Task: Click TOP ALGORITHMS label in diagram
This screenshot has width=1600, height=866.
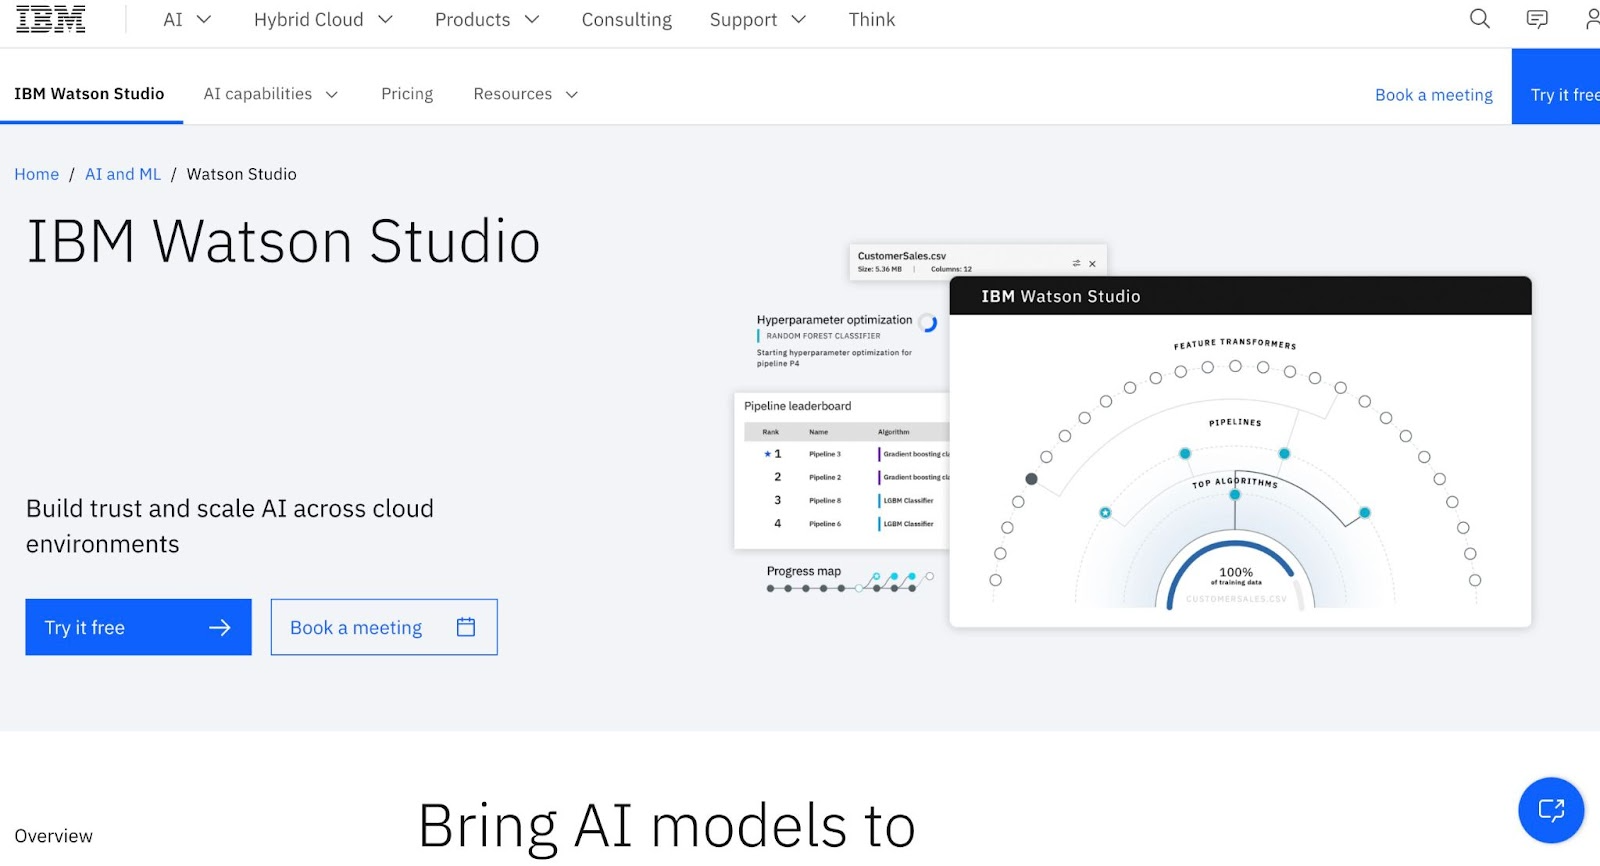Action: pos(1235,482)
